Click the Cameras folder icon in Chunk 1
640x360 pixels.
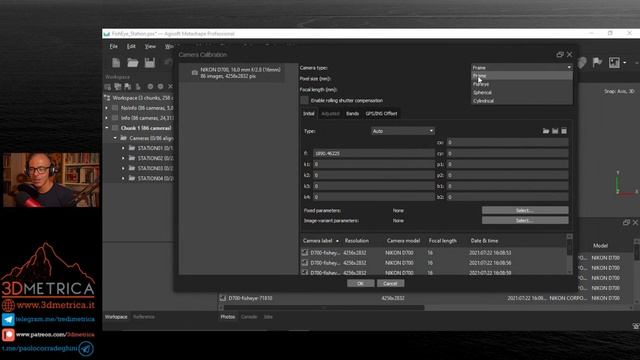tap(124, 138)
